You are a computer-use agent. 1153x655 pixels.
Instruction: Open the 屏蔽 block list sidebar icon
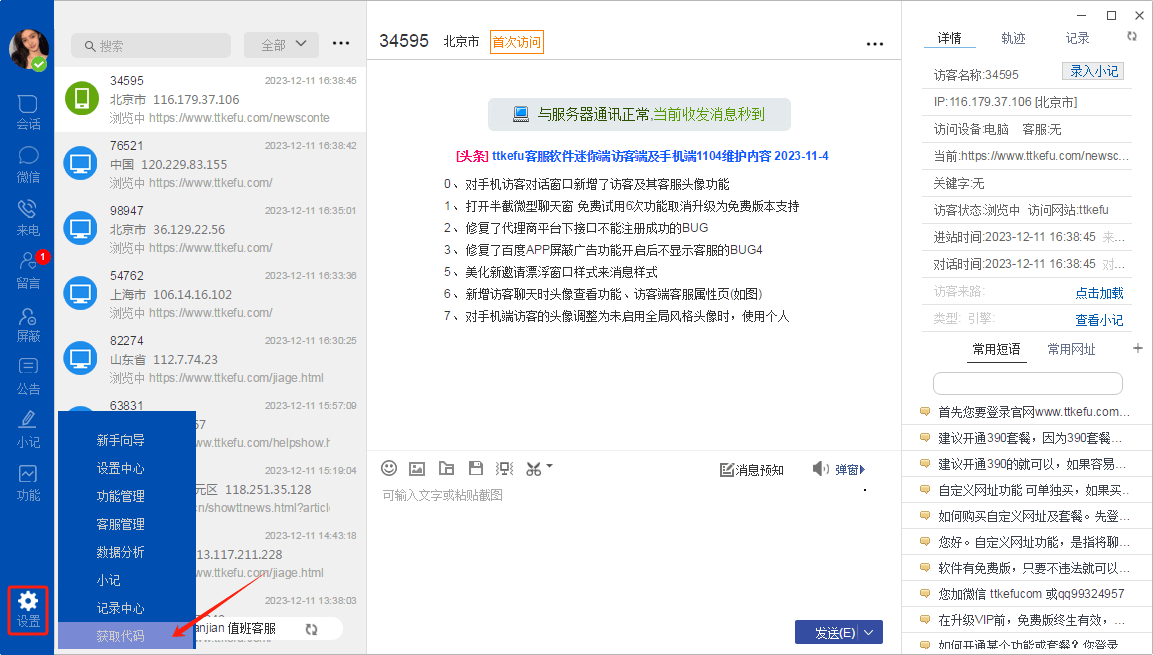point(28,324)
